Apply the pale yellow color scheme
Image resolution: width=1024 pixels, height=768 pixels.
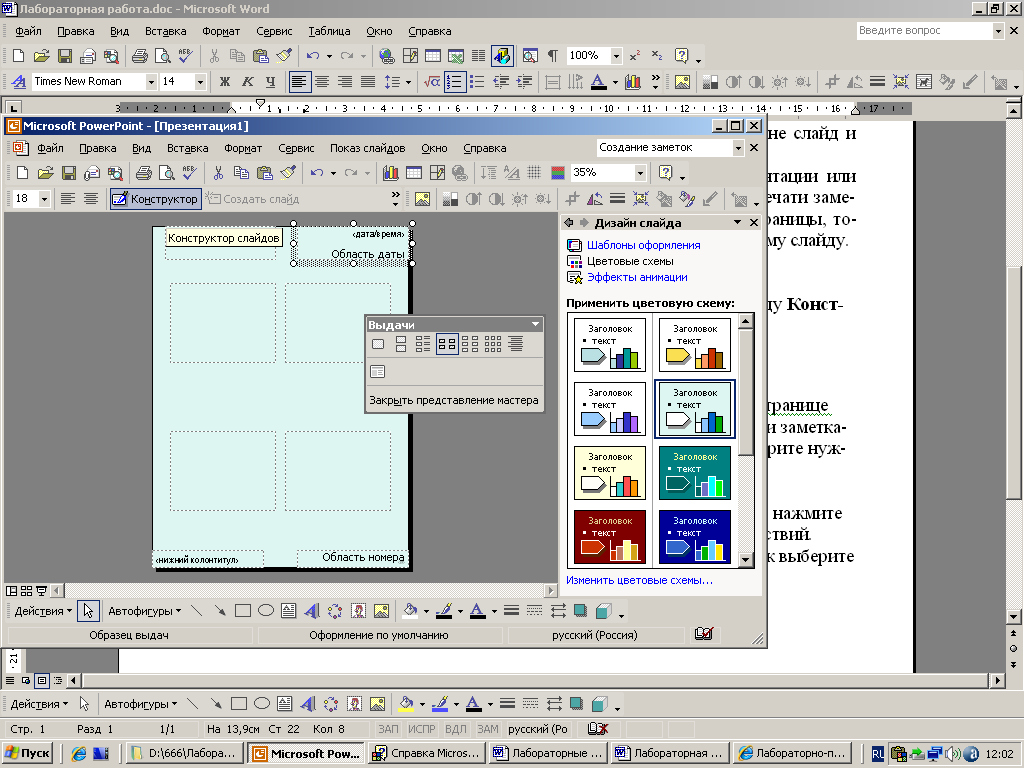pyautogui.click(x=610, y=473)
